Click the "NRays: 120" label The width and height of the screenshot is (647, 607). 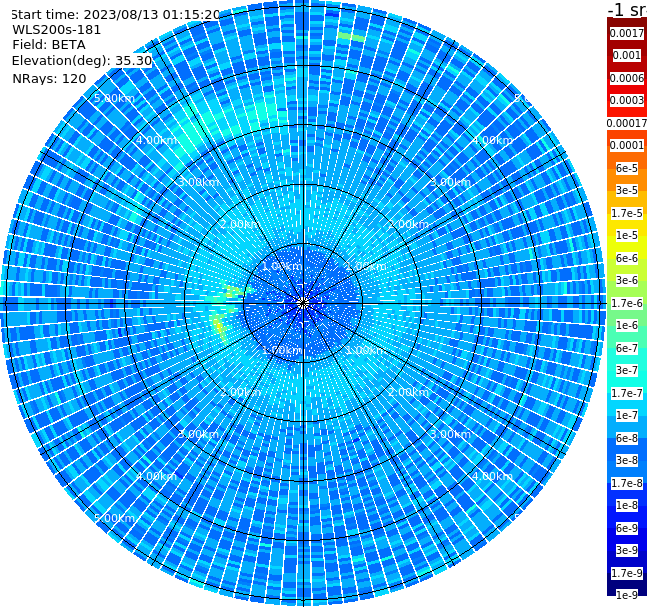pyautogui.click(x=49, y=78)
